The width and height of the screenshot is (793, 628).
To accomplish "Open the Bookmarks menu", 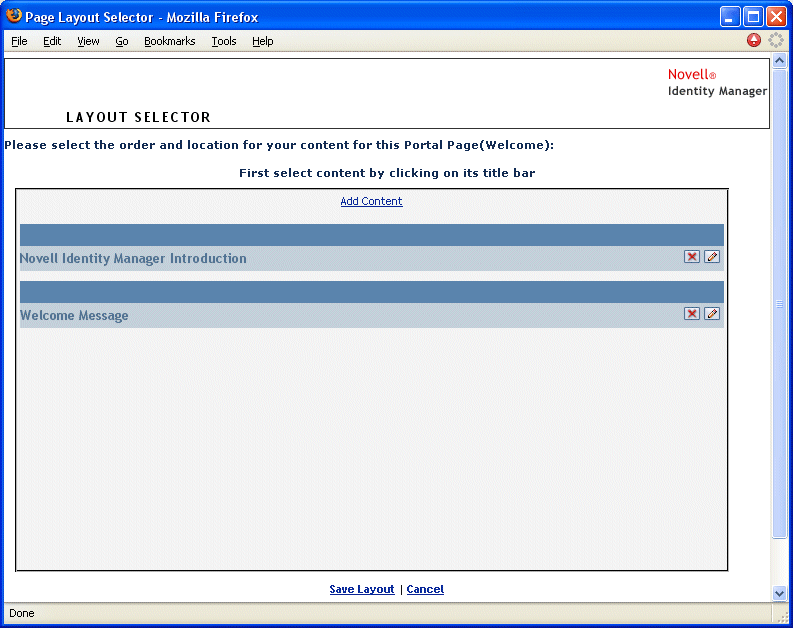I will pos(170,41).
